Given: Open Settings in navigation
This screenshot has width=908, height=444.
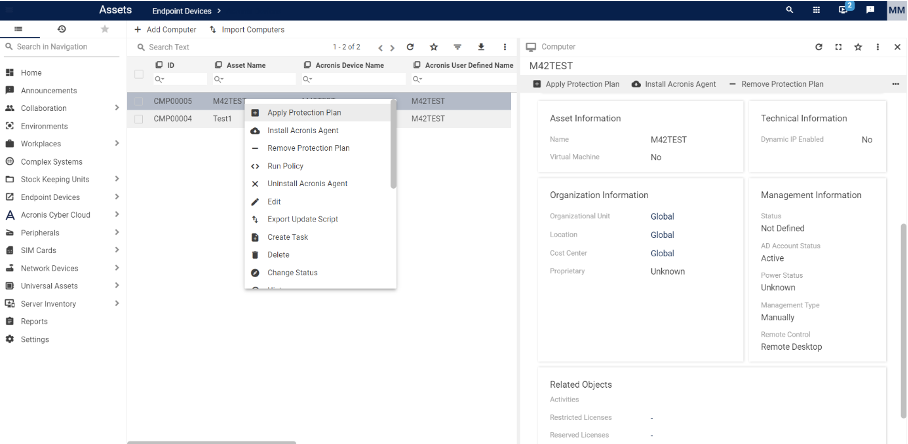Looking at the screenshot, I should pyautogui.click(x=35, y=339).
